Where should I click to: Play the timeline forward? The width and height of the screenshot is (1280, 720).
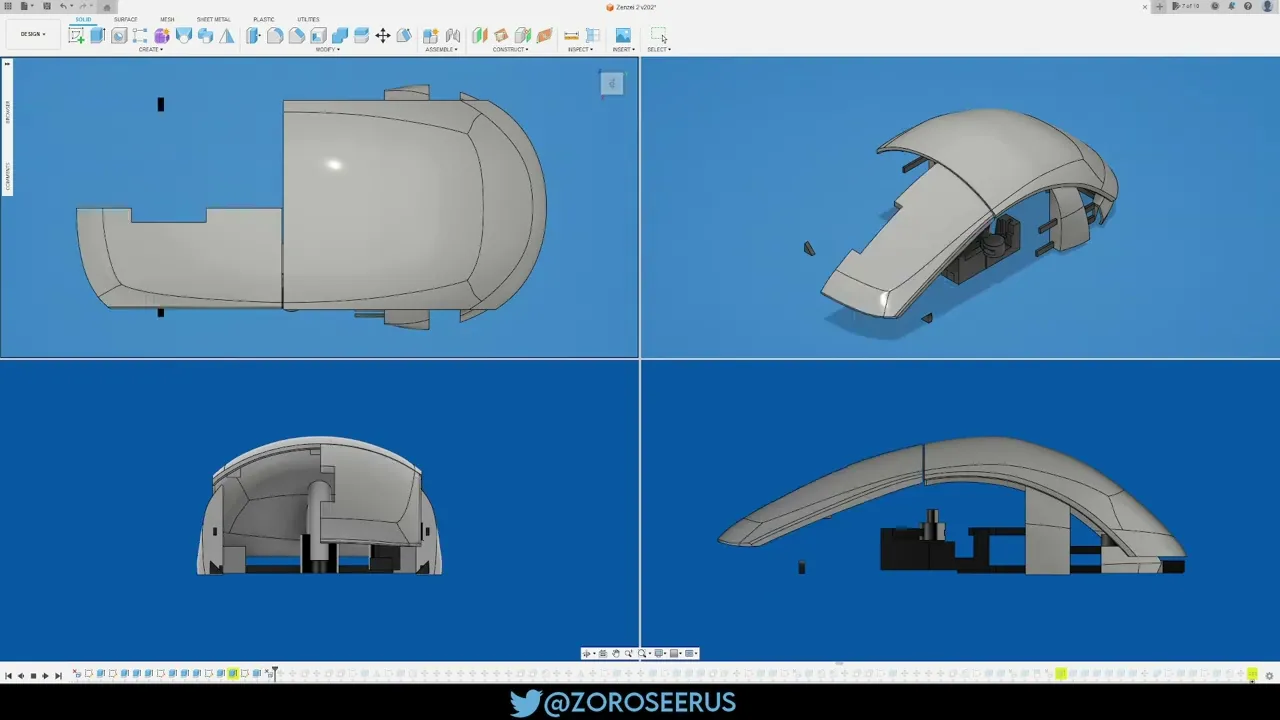45,676
